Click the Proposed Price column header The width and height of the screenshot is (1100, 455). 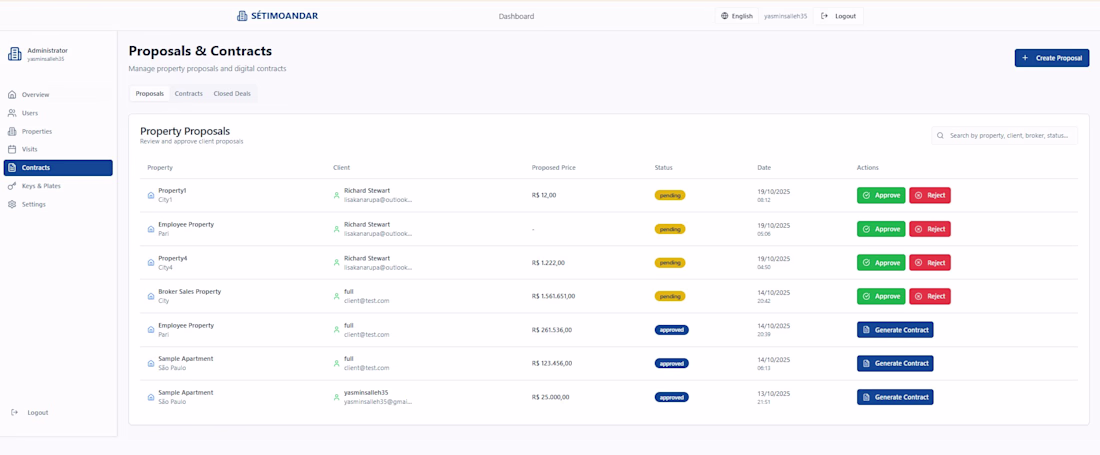pos(554,168)
